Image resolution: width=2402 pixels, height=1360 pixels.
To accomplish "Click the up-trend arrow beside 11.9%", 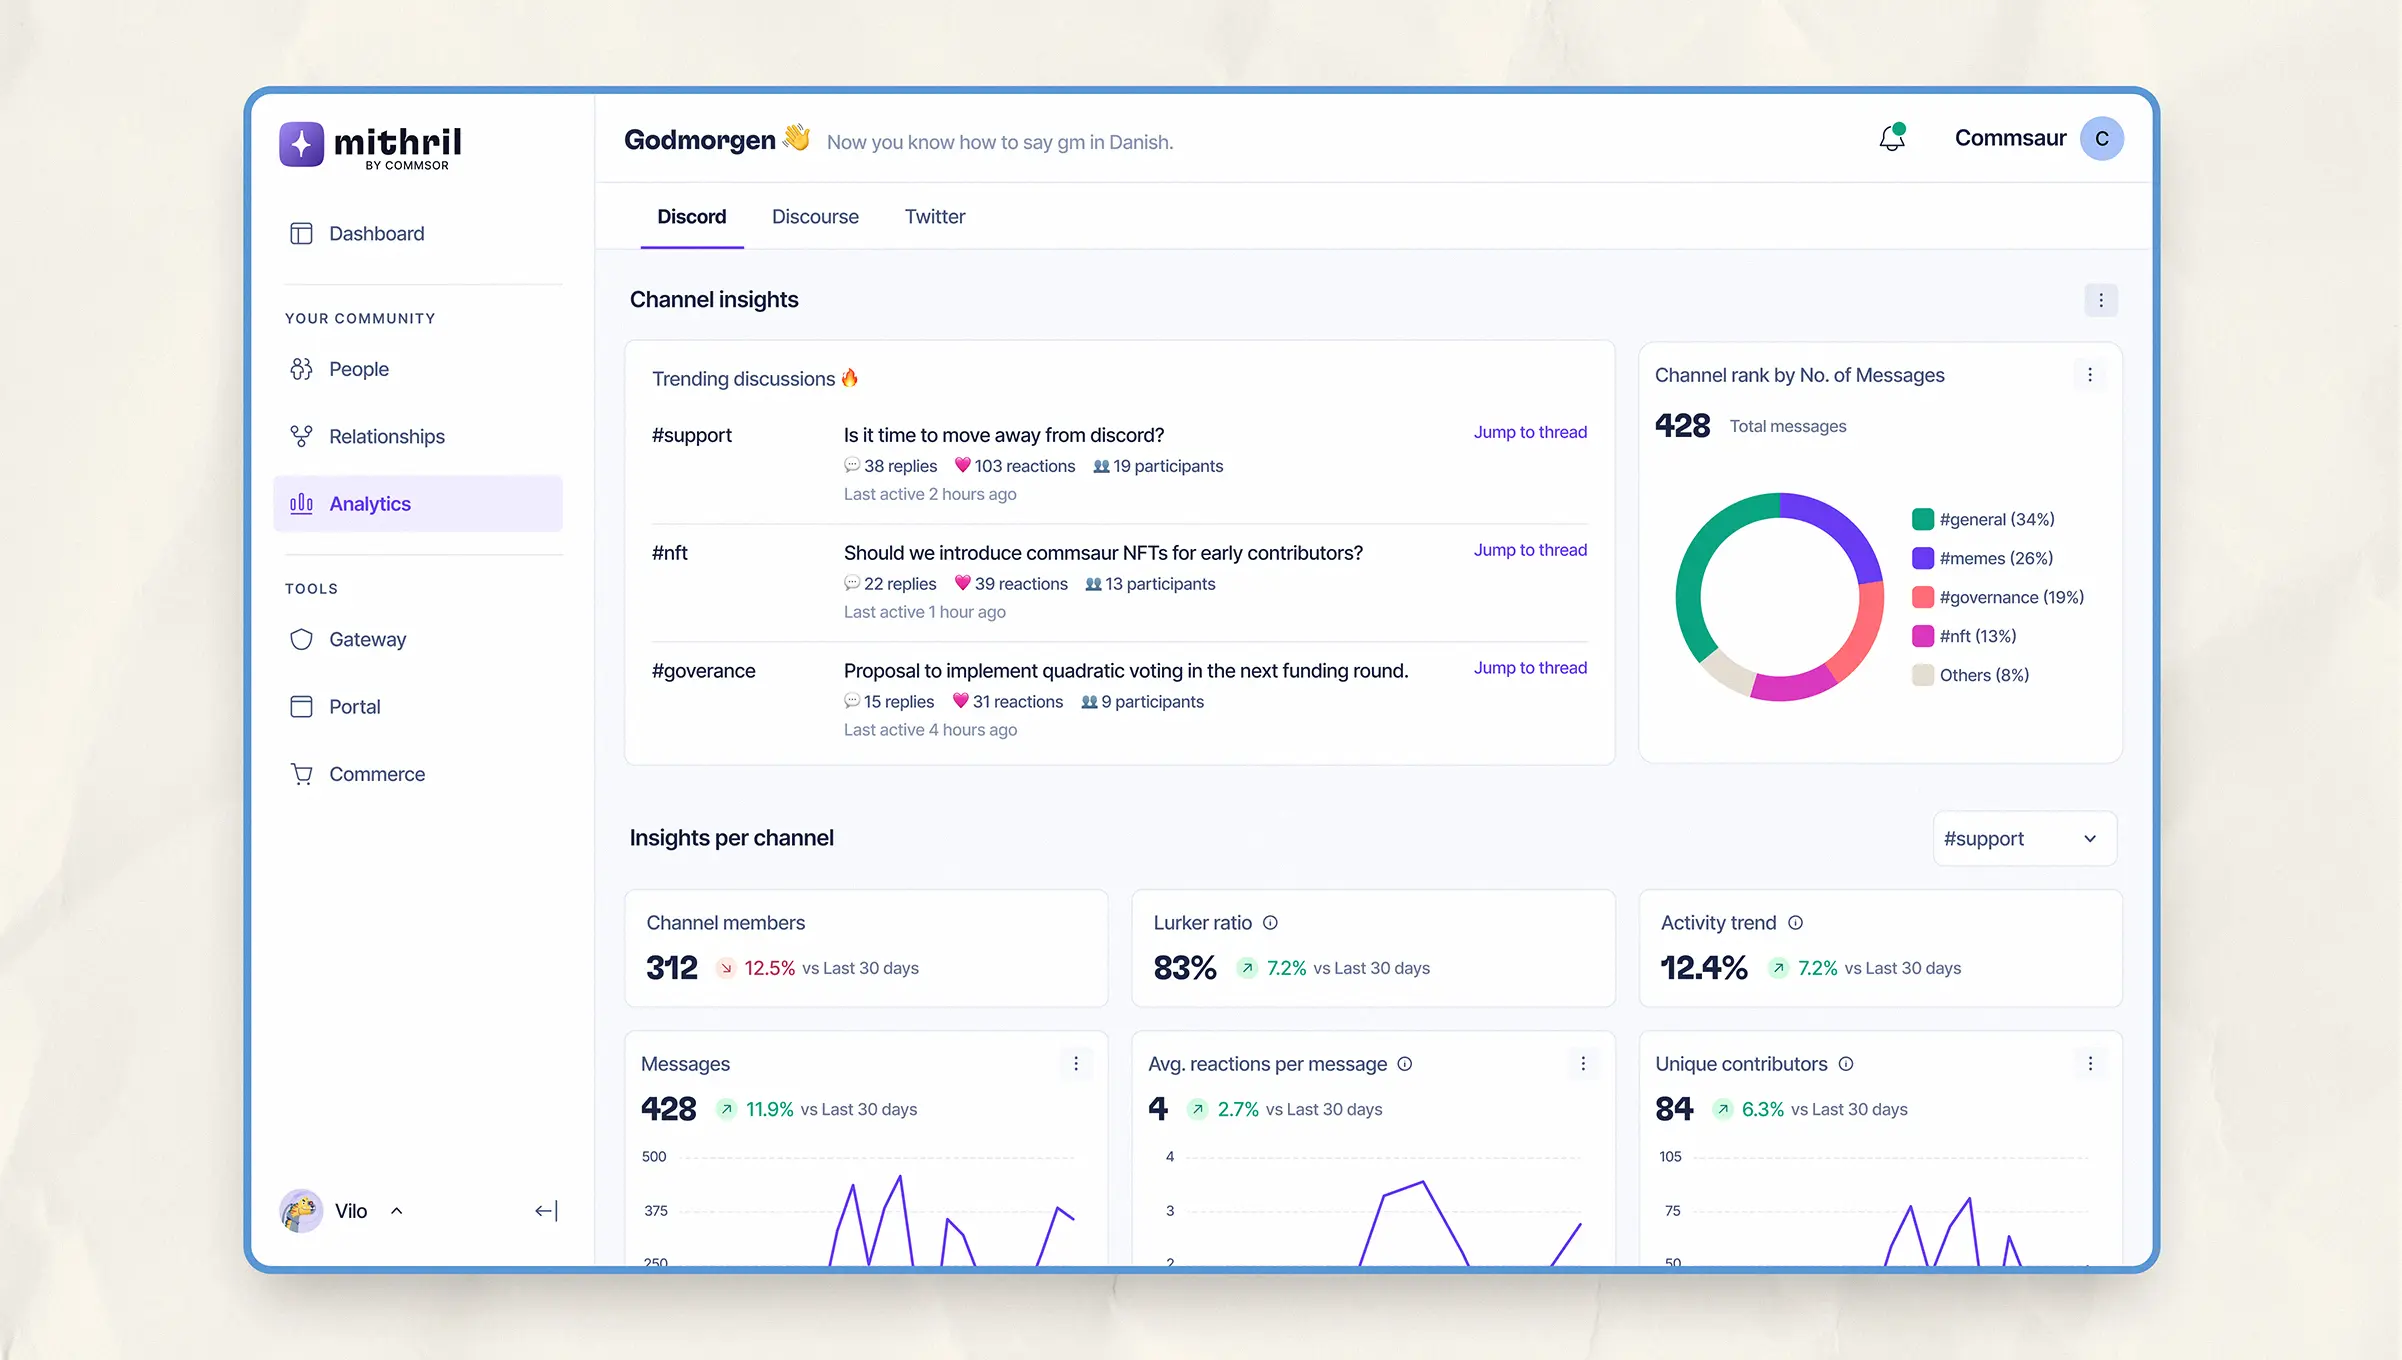I will [727, 1109].
